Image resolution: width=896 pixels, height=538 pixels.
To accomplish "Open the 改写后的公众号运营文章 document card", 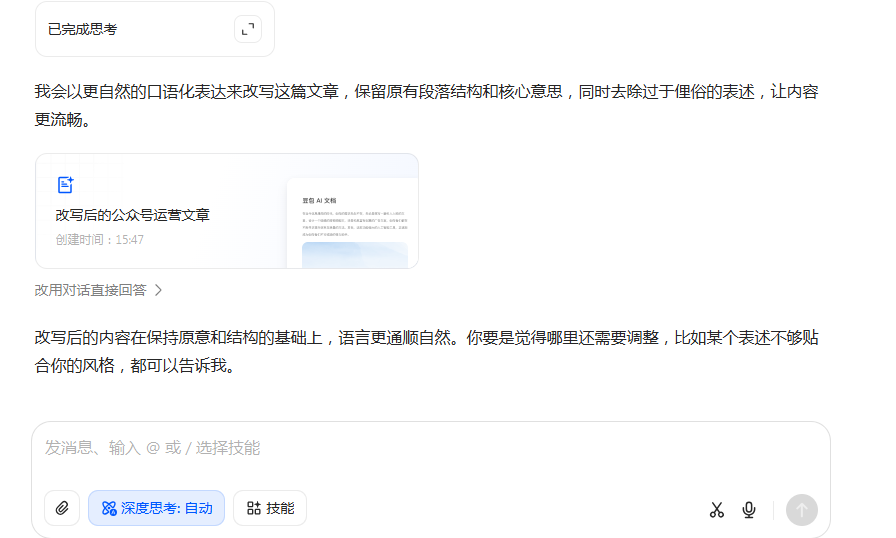I will point(227,211).
